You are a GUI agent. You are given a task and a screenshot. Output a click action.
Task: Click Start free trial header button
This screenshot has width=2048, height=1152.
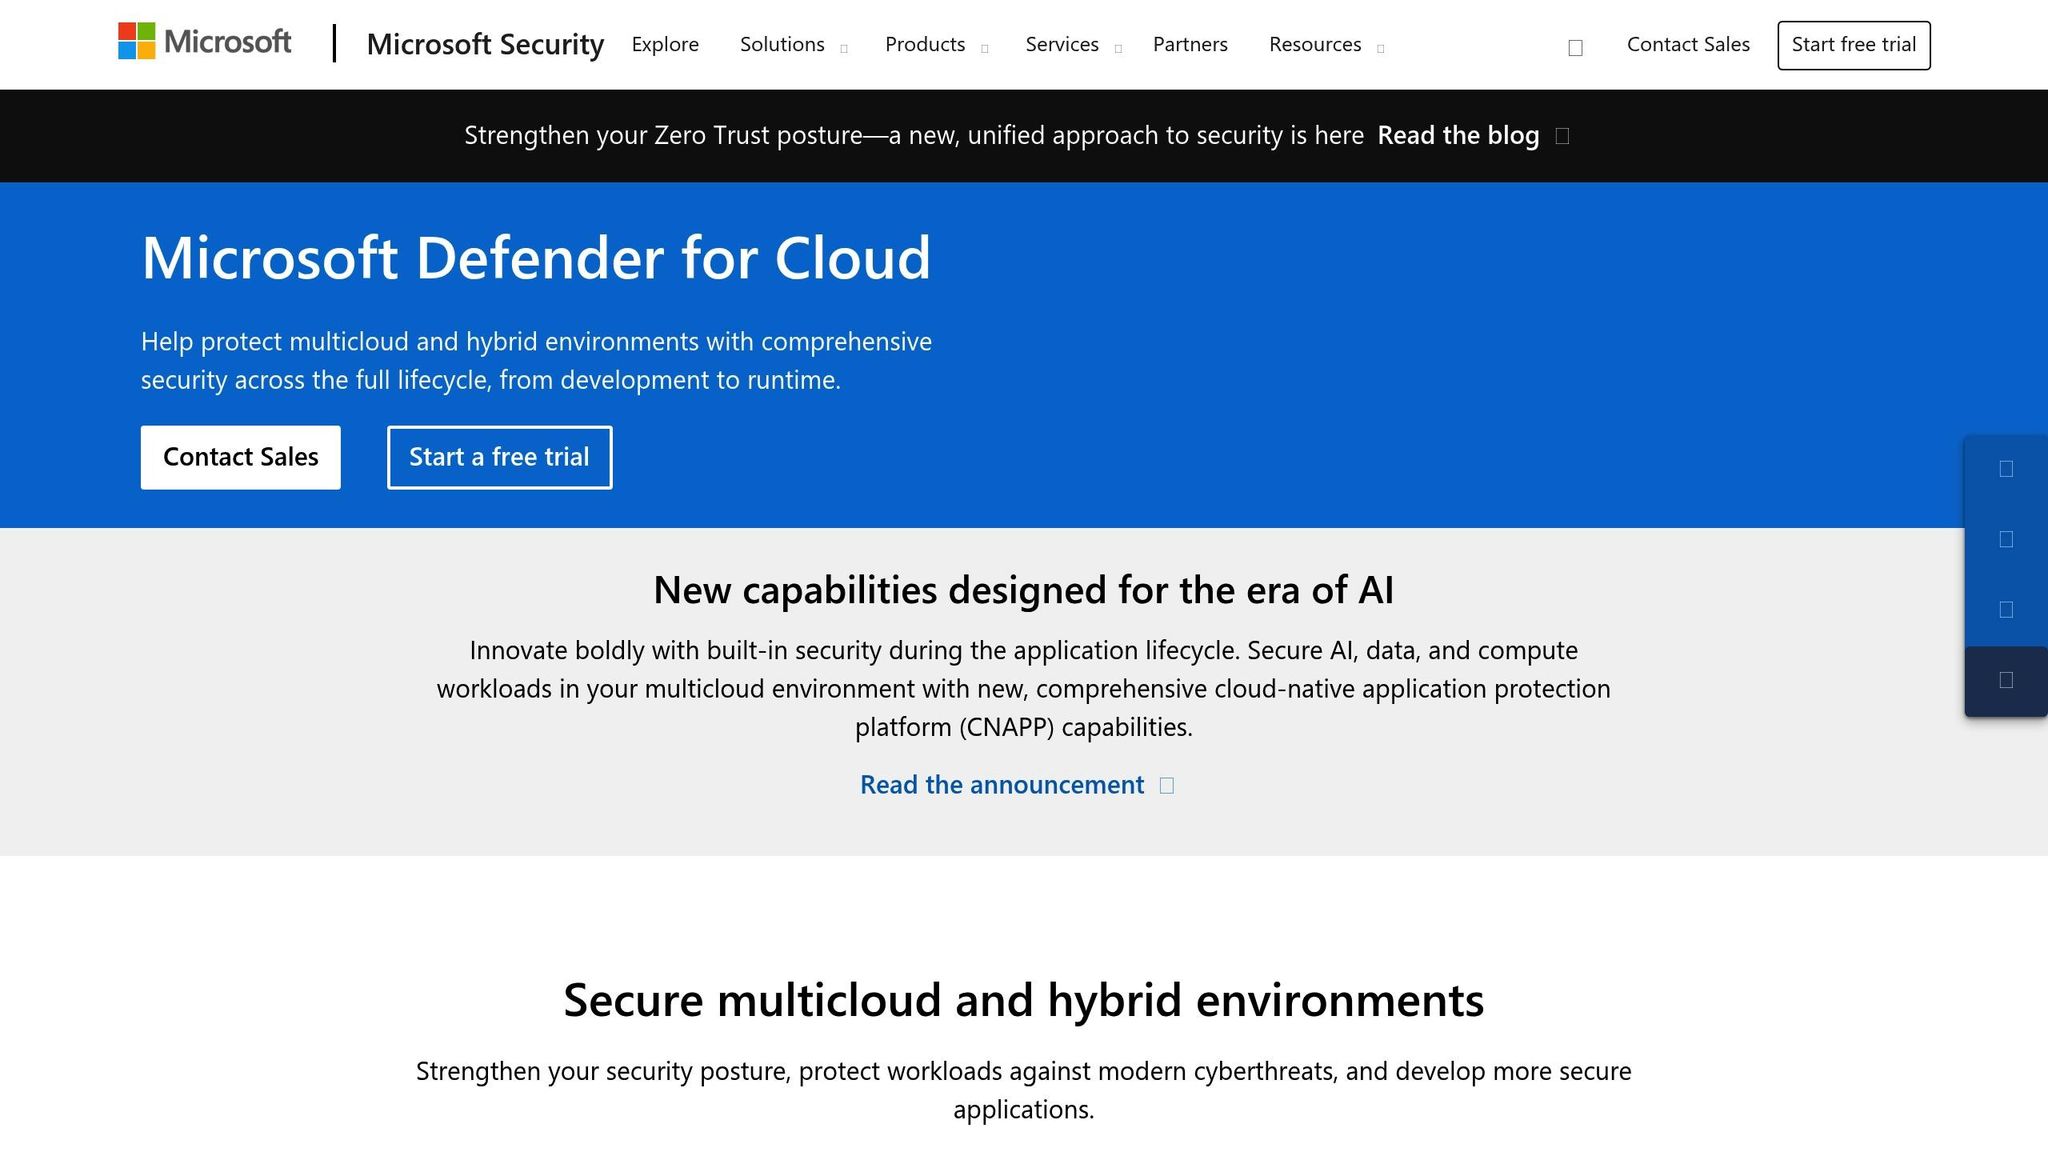pos(1853,45)
